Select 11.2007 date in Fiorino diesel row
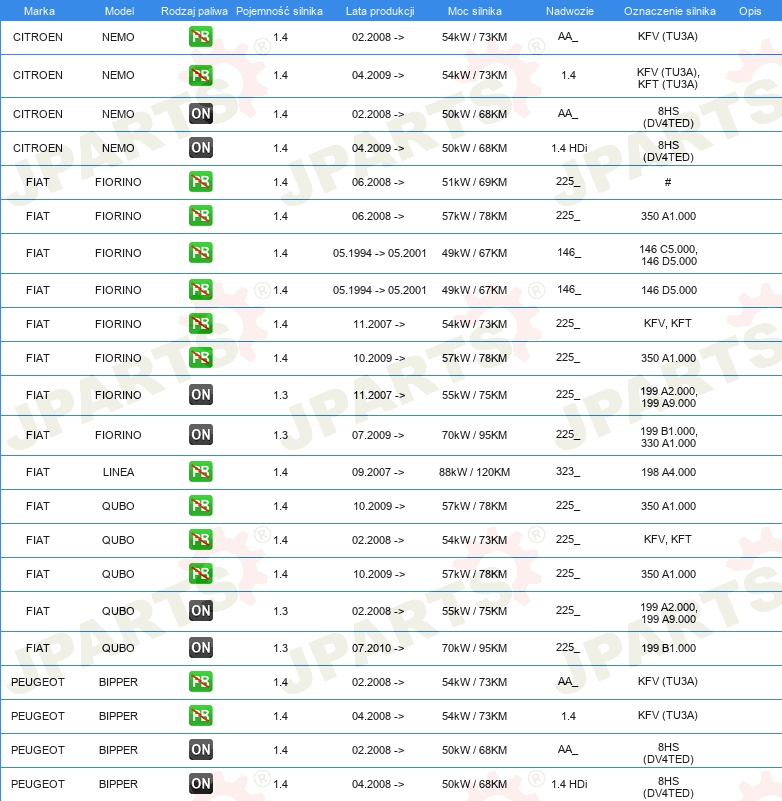This screenshot has width=782, height=801. [x=379, y=395]
